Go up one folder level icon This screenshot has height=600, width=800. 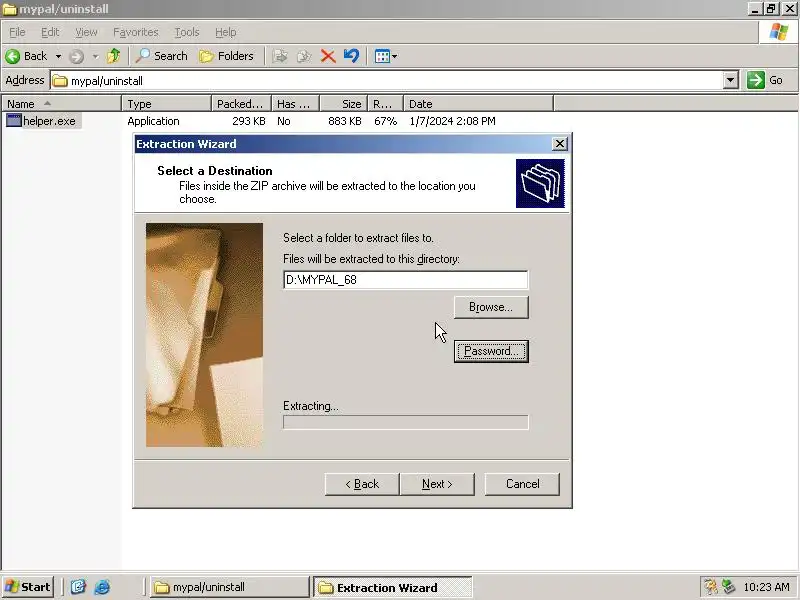tap(113, 56)
